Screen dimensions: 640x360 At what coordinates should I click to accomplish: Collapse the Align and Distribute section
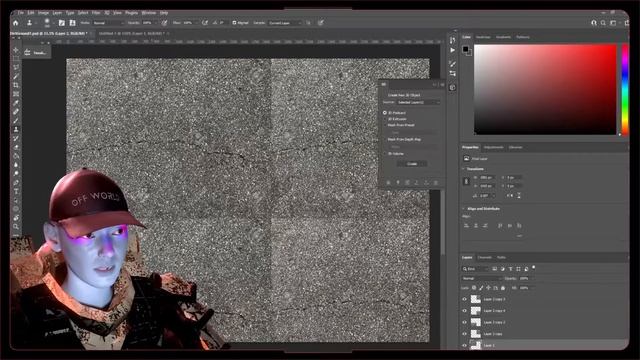[464, 209]
